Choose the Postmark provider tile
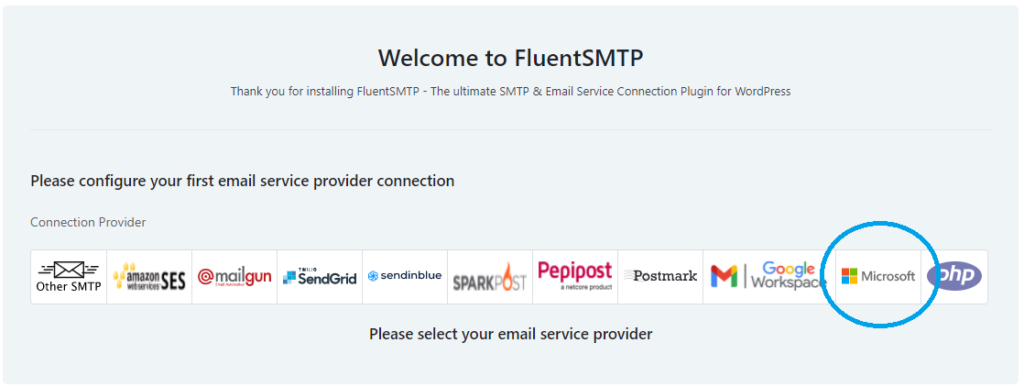 click(660, 277)
